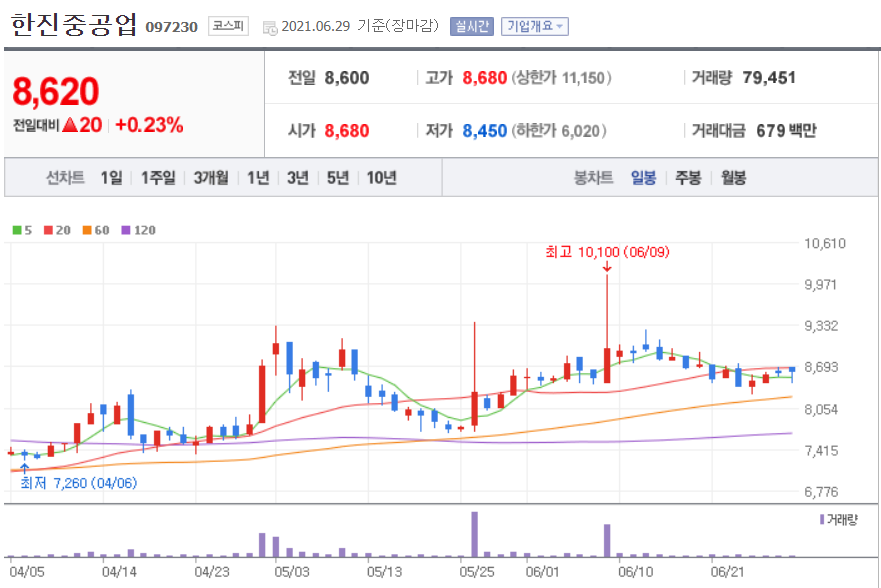The height and width of the screenshot is (588, 881).
Task: Select the 3개월 line chart tab
Action: [211, 178]
